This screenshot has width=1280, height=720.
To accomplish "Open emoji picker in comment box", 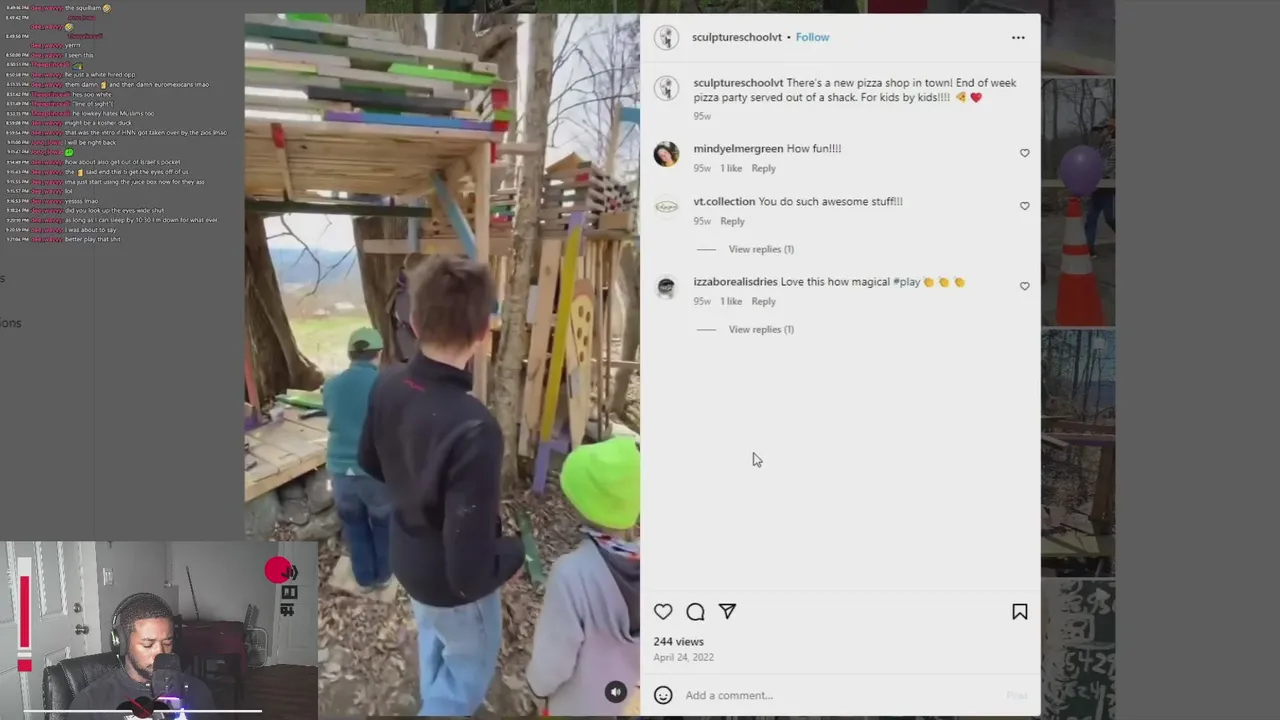I will (663, 695).
